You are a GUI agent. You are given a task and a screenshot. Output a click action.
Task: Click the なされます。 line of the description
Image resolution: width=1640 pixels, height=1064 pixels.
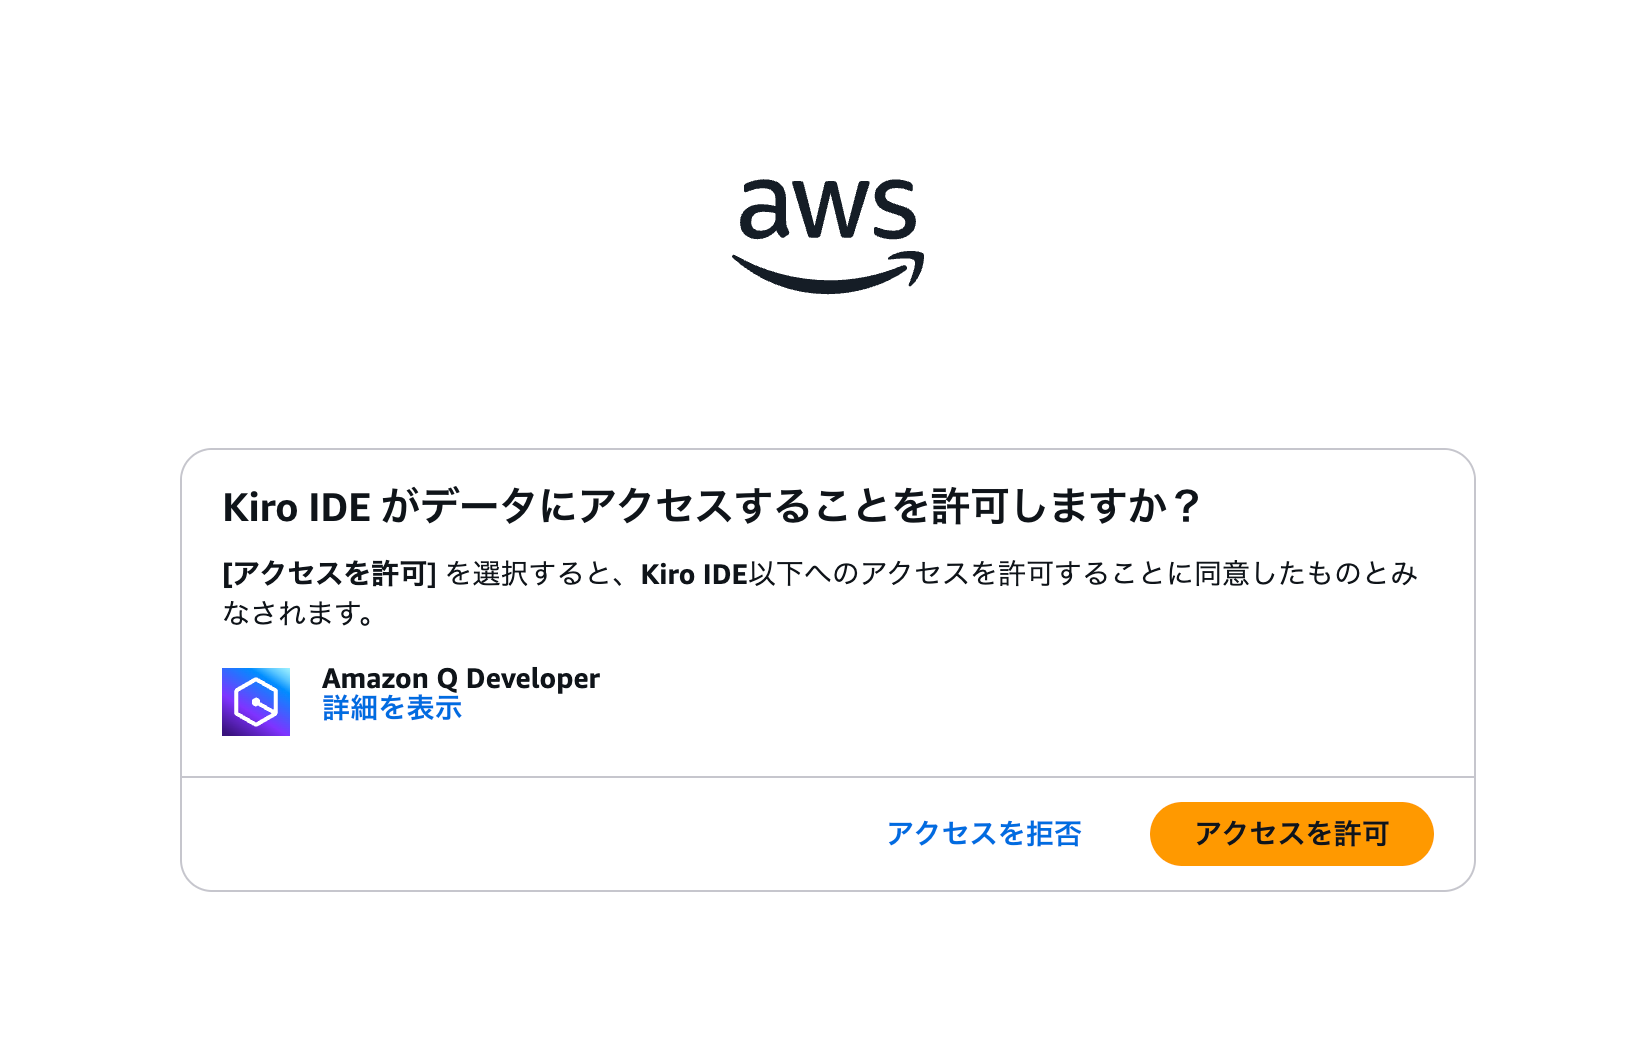(x=299, y=613)
